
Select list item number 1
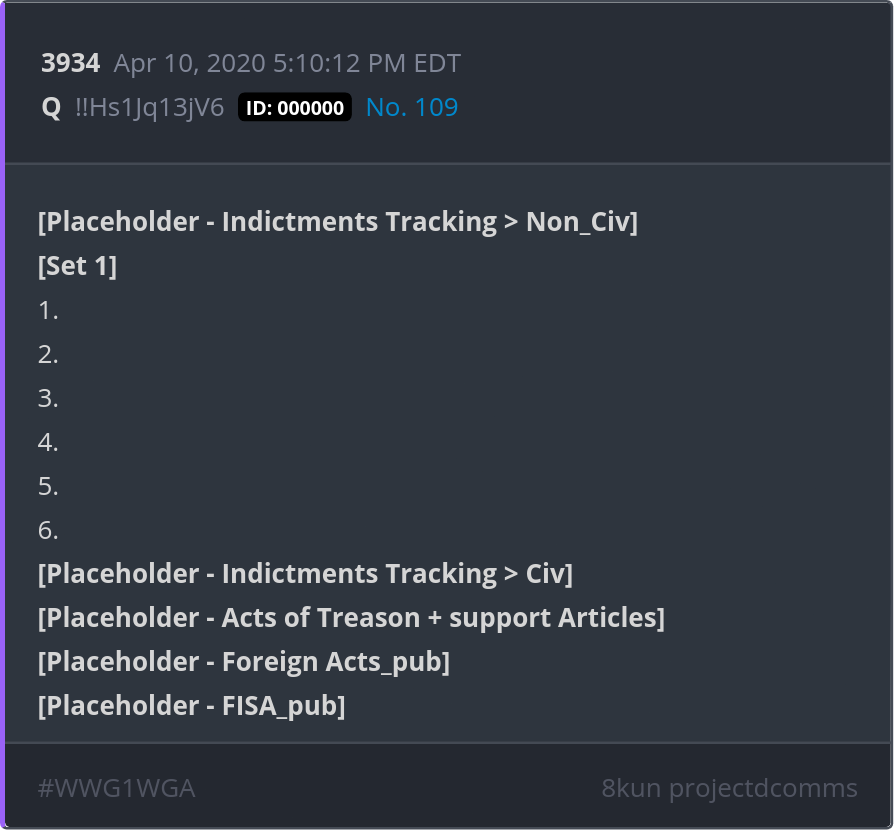pyautogui.click(x=48, y=310)
